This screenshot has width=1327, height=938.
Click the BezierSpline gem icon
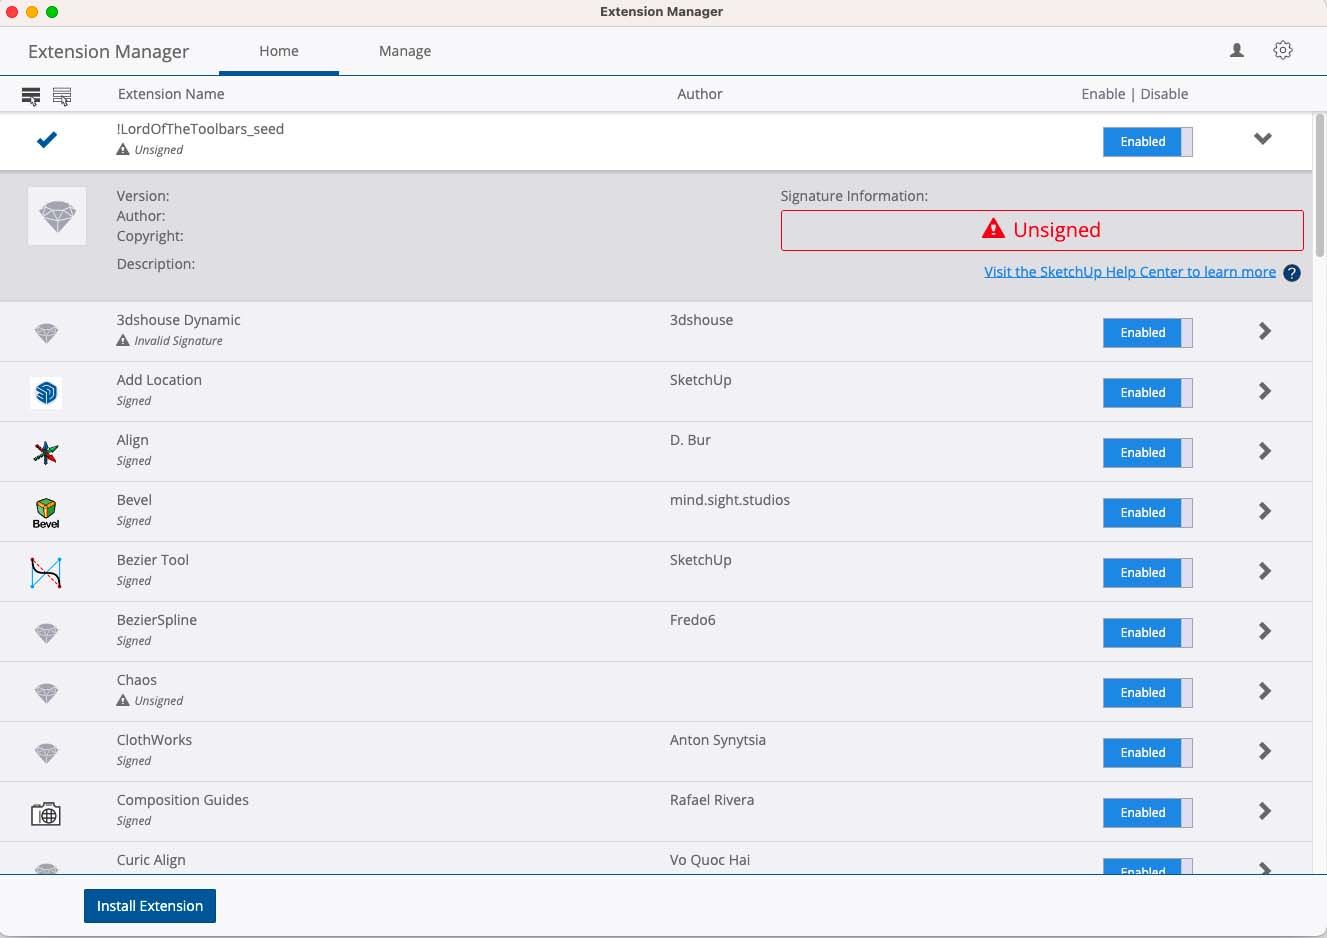click(46, 632)
